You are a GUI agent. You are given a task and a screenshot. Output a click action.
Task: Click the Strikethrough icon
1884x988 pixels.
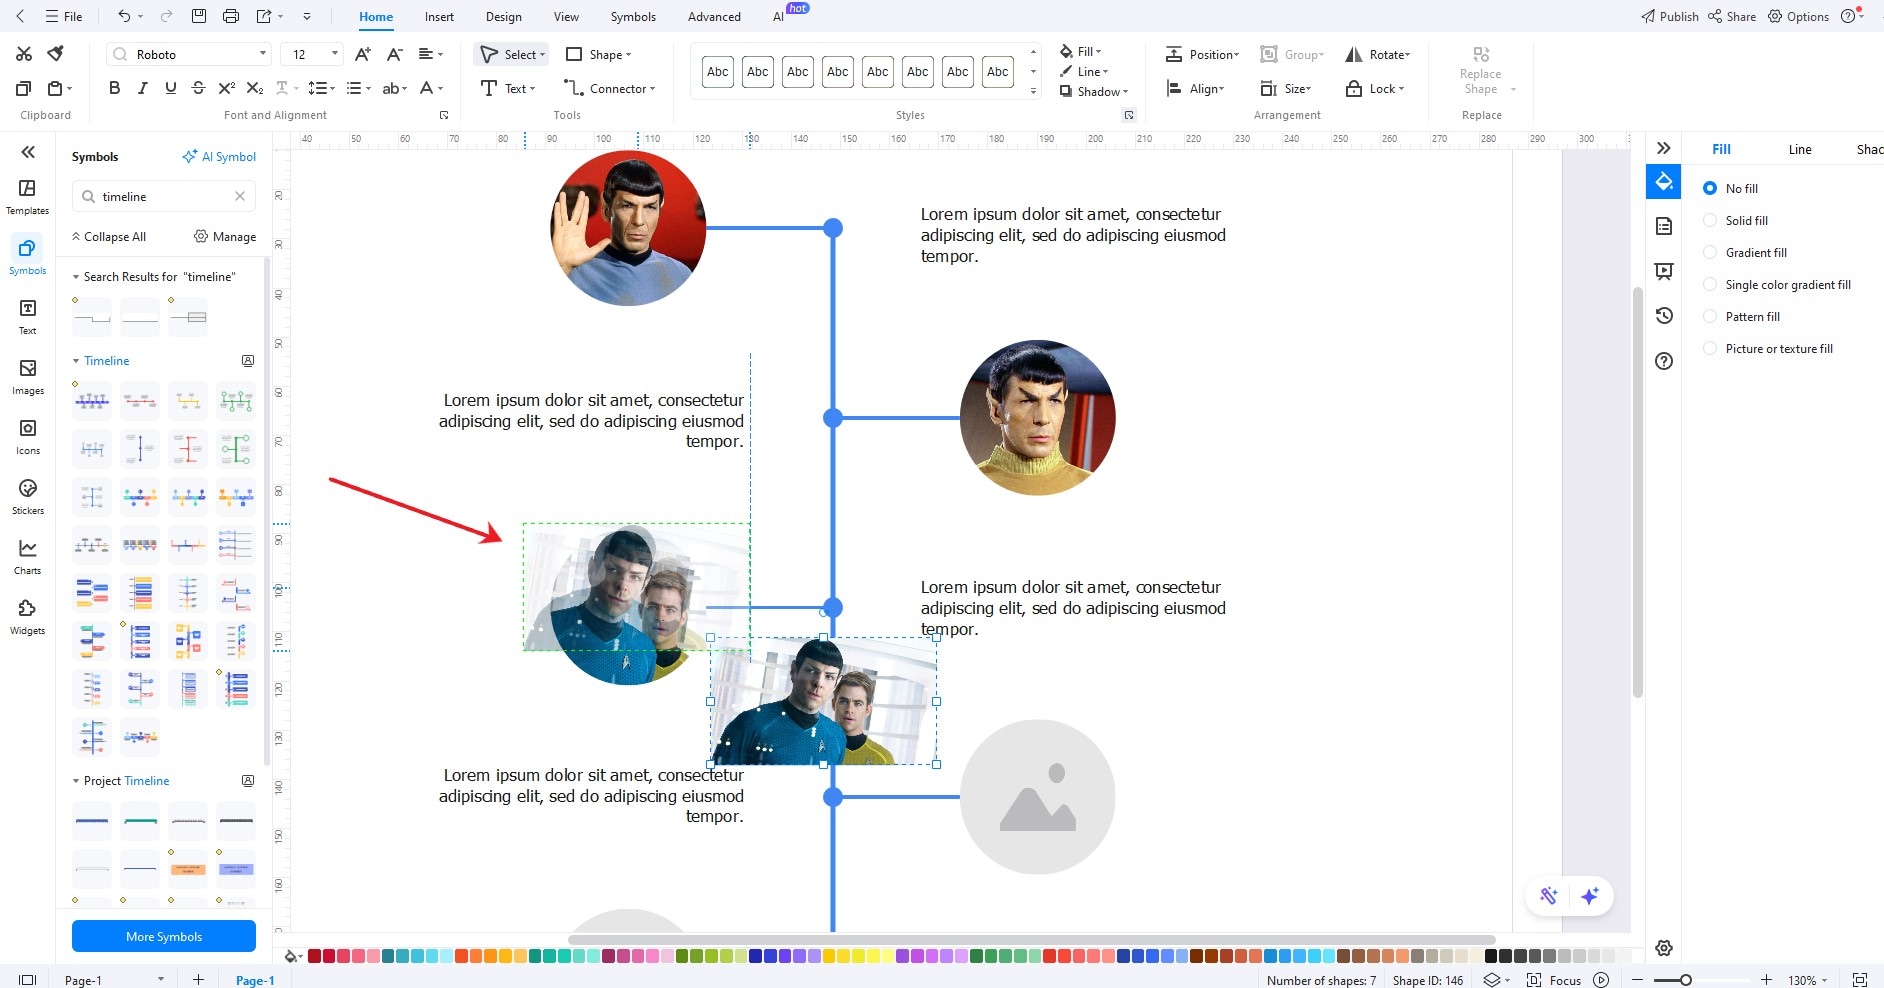coord(198,88)
